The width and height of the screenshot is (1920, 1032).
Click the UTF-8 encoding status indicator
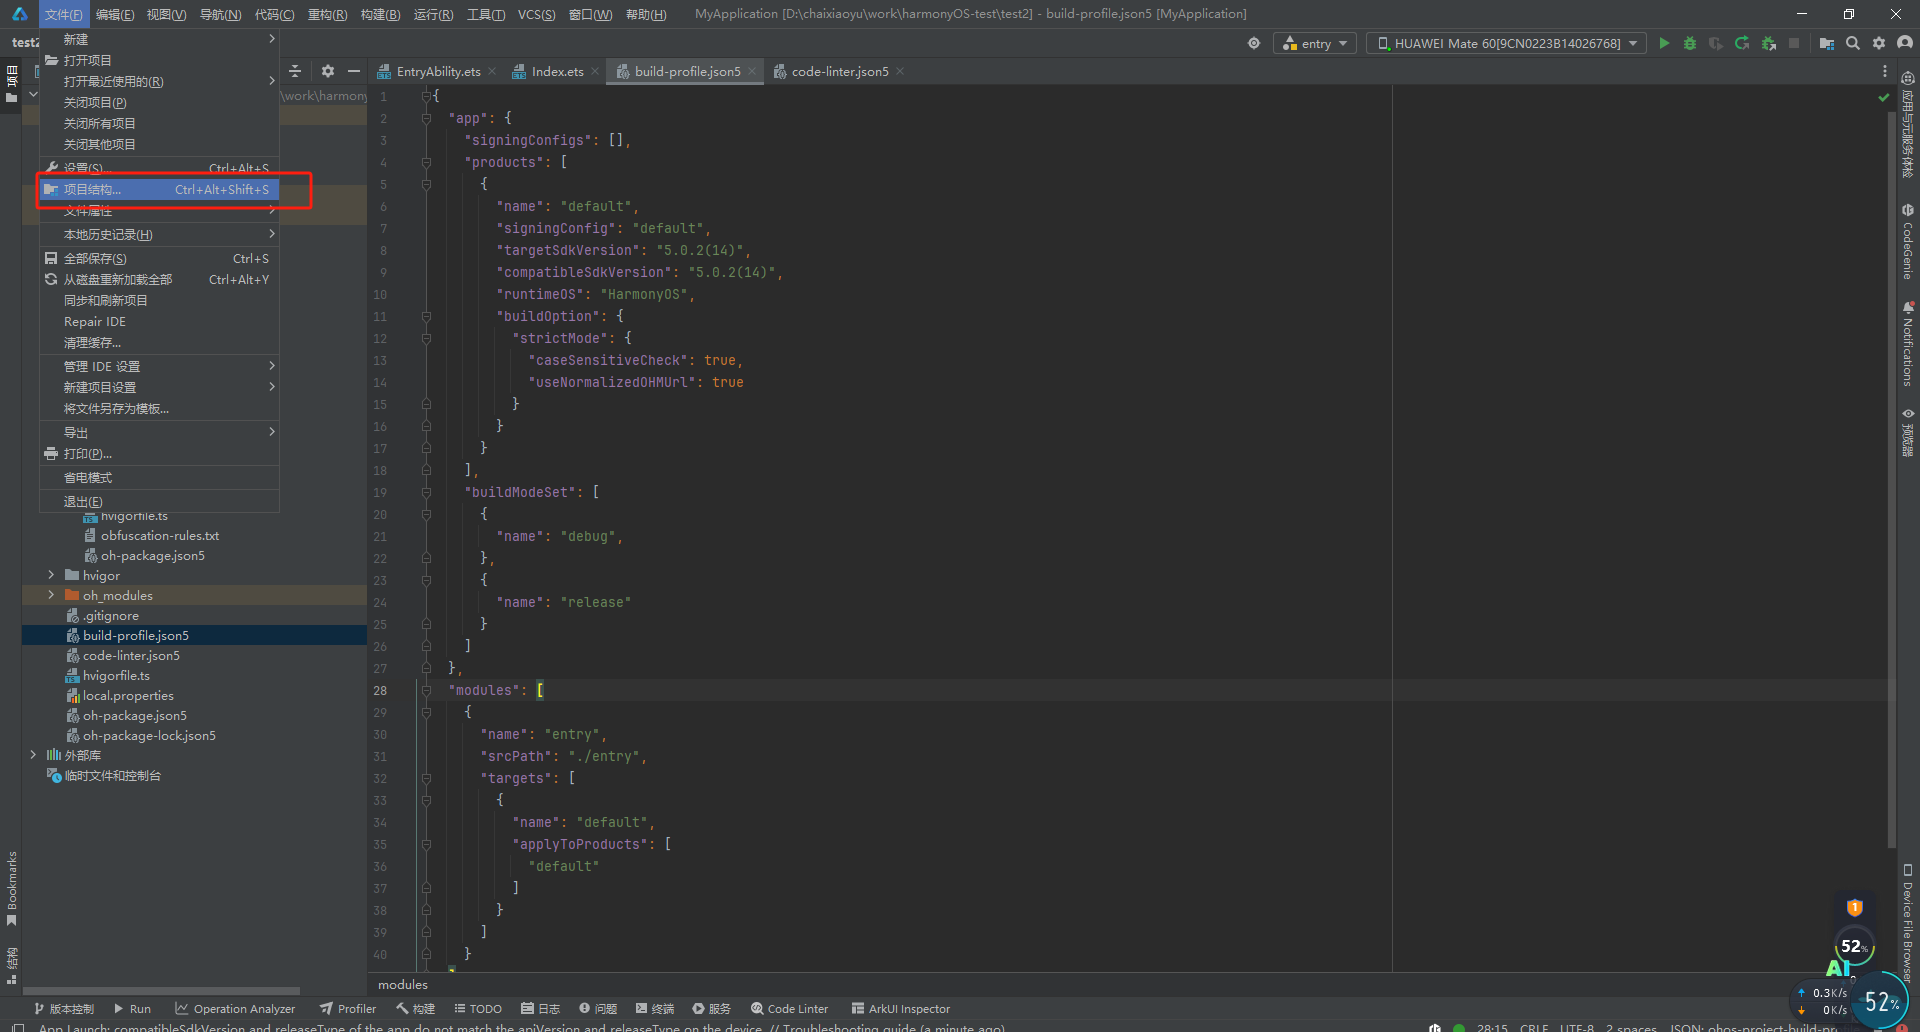[1577, 1027]
